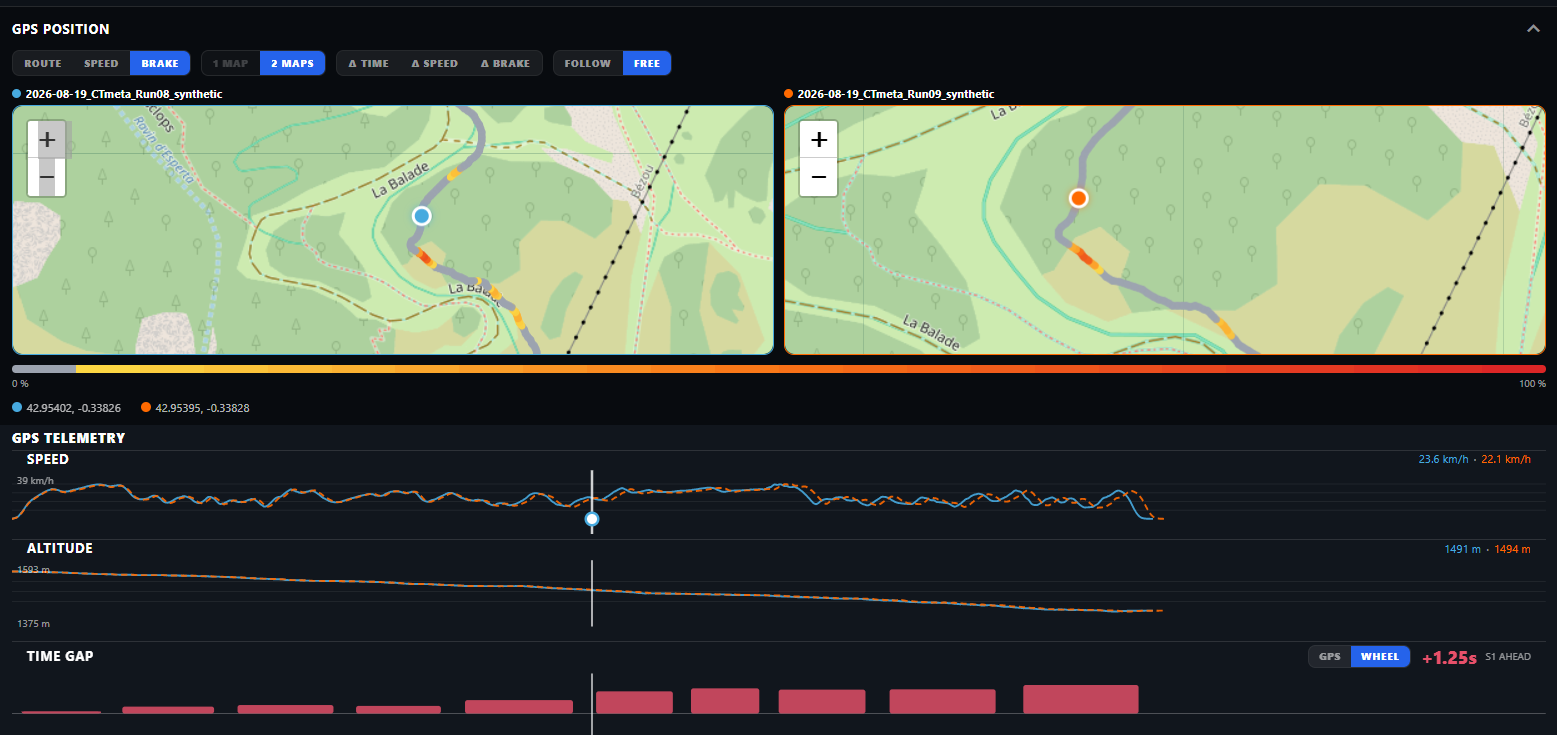Switch time gap source to GPS
Viewport: 1557px width, 735px height.
1329,657
